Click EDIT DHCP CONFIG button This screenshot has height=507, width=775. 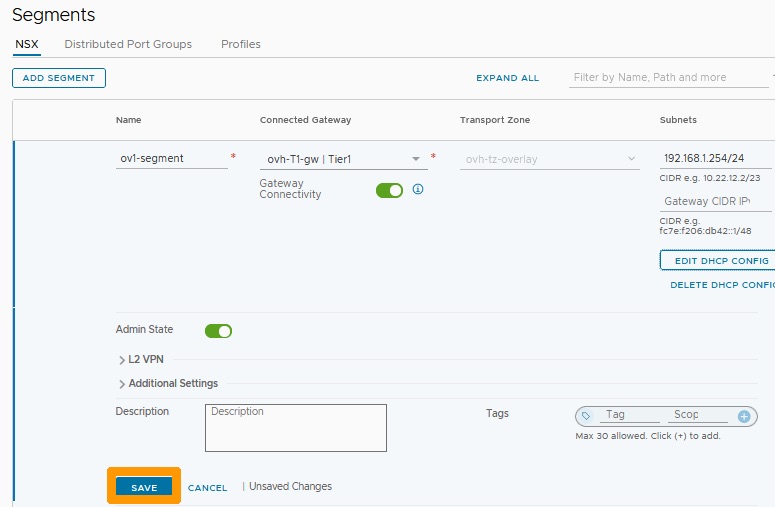(x=718, y=260)
